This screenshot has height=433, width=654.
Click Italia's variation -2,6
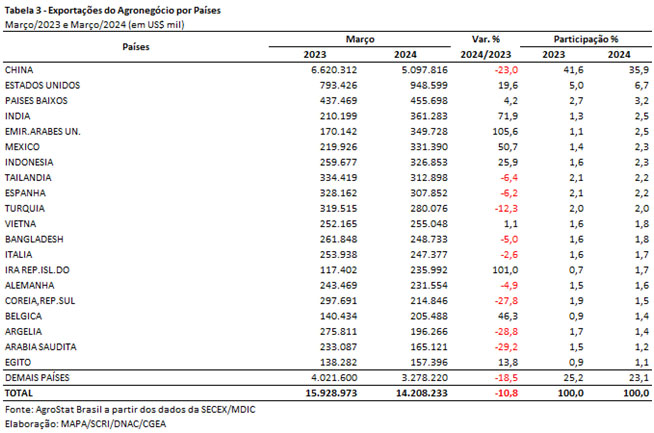coord(509,254)
